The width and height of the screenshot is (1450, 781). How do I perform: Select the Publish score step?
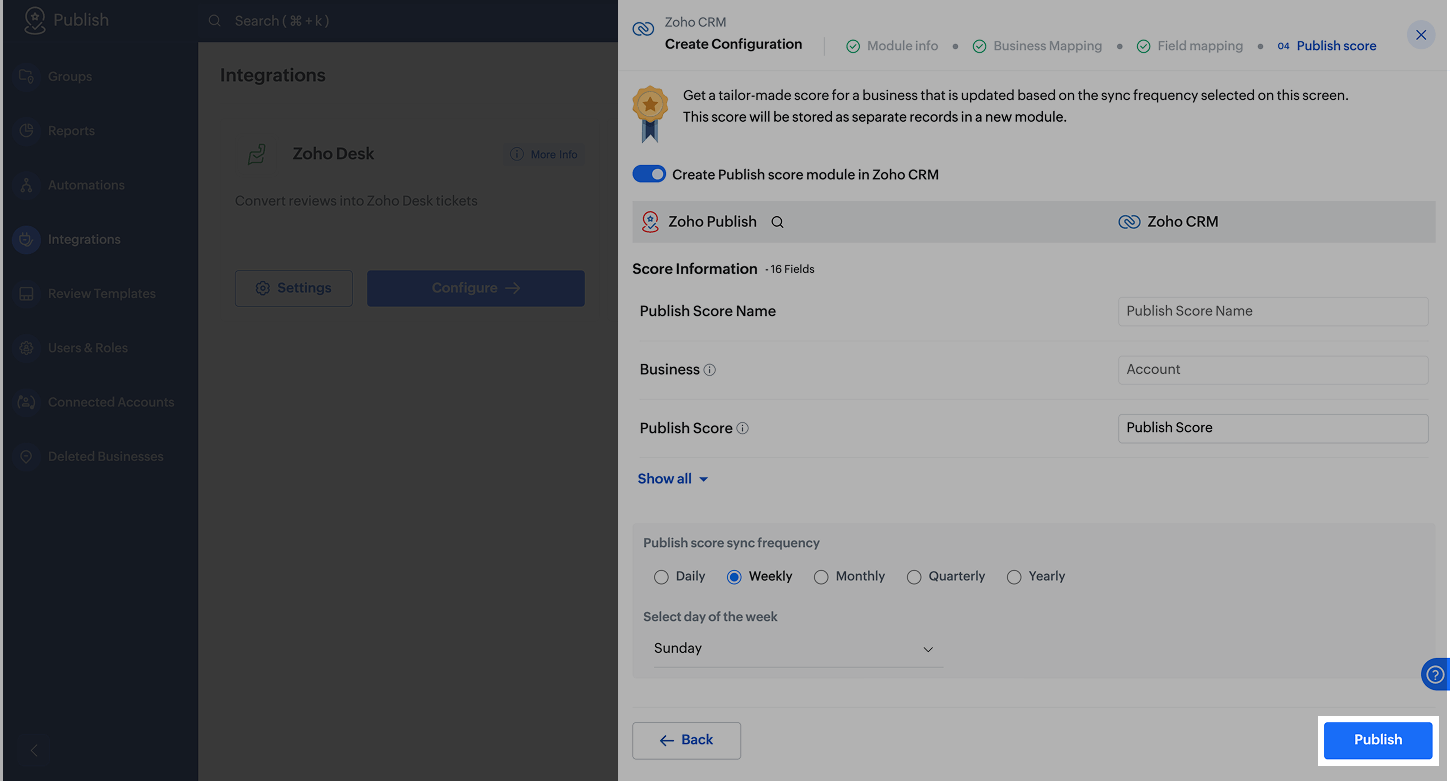tap(1327, 46)
